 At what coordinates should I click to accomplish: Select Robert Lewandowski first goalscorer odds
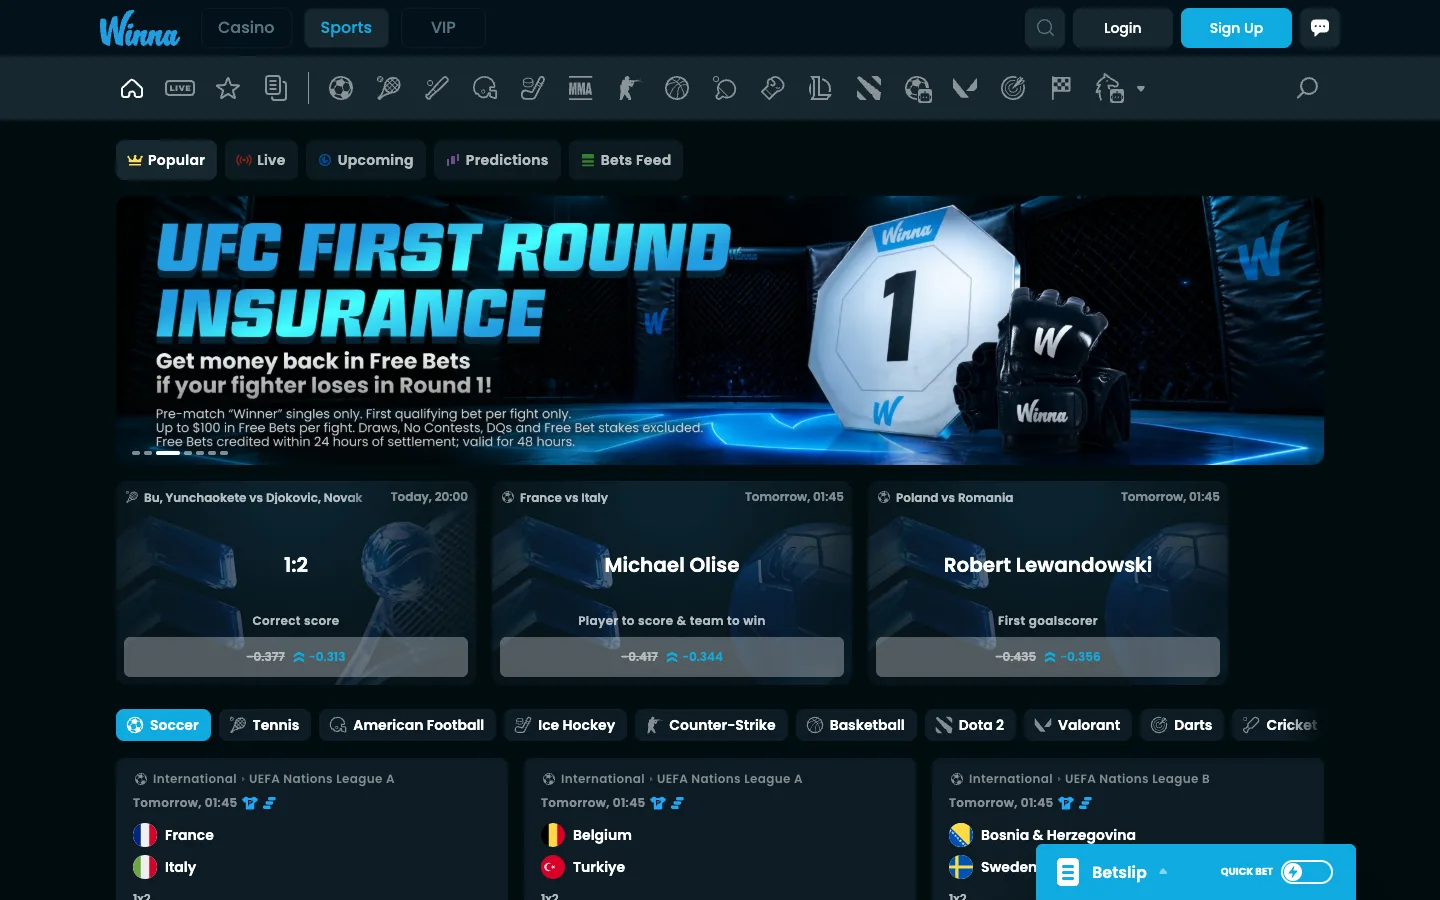click(x=1048, y=657)
